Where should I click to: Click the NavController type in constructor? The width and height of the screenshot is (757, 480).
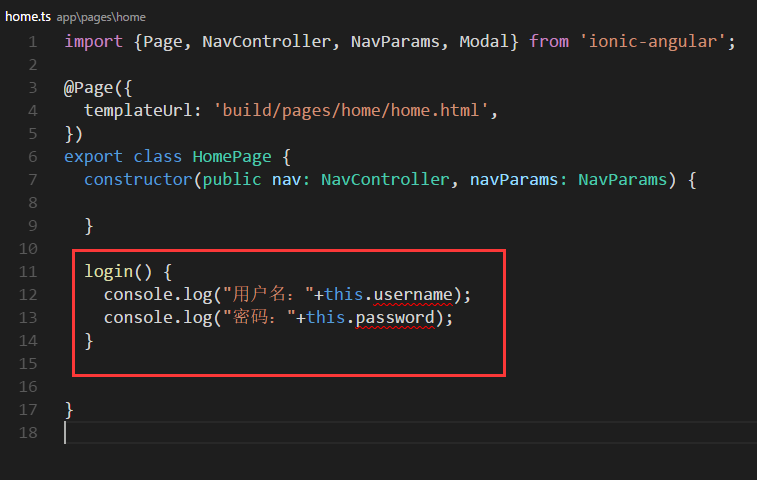coord(385,180)
